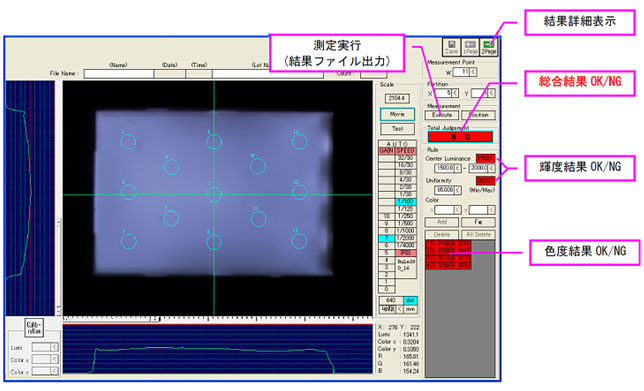Select shutter speed 1/125
This screenshot has width=644, height=391.
point(405,209)
